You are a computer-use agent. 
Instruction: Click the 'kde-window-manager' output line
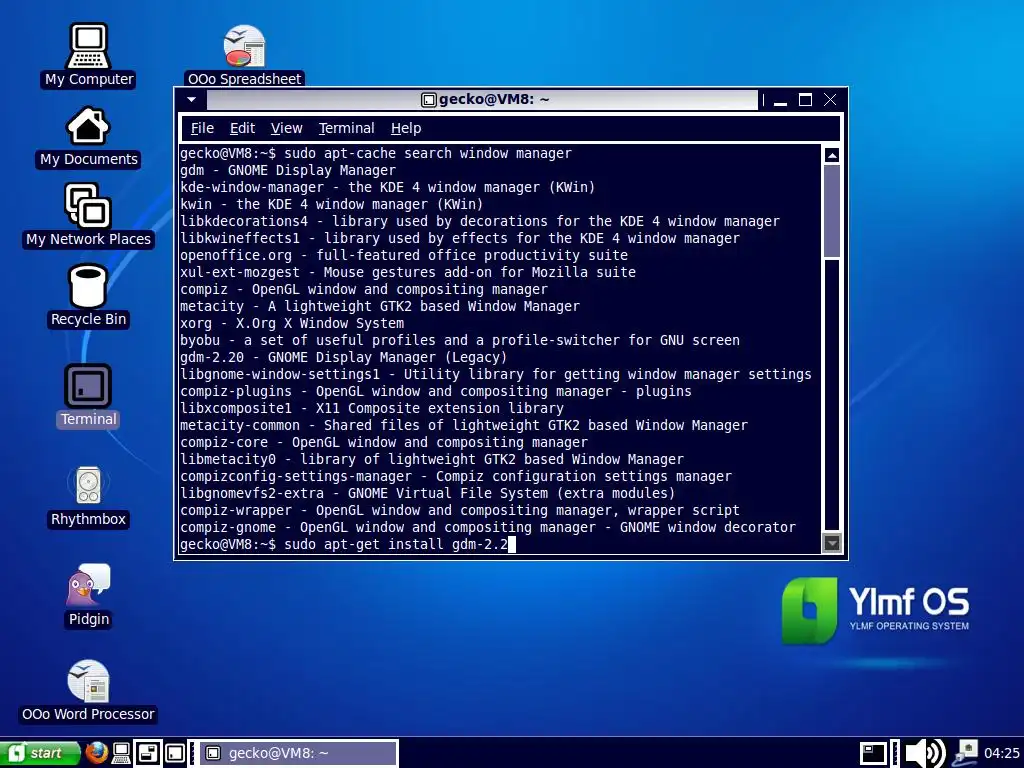pyautogui.click(x=387, y=187)
